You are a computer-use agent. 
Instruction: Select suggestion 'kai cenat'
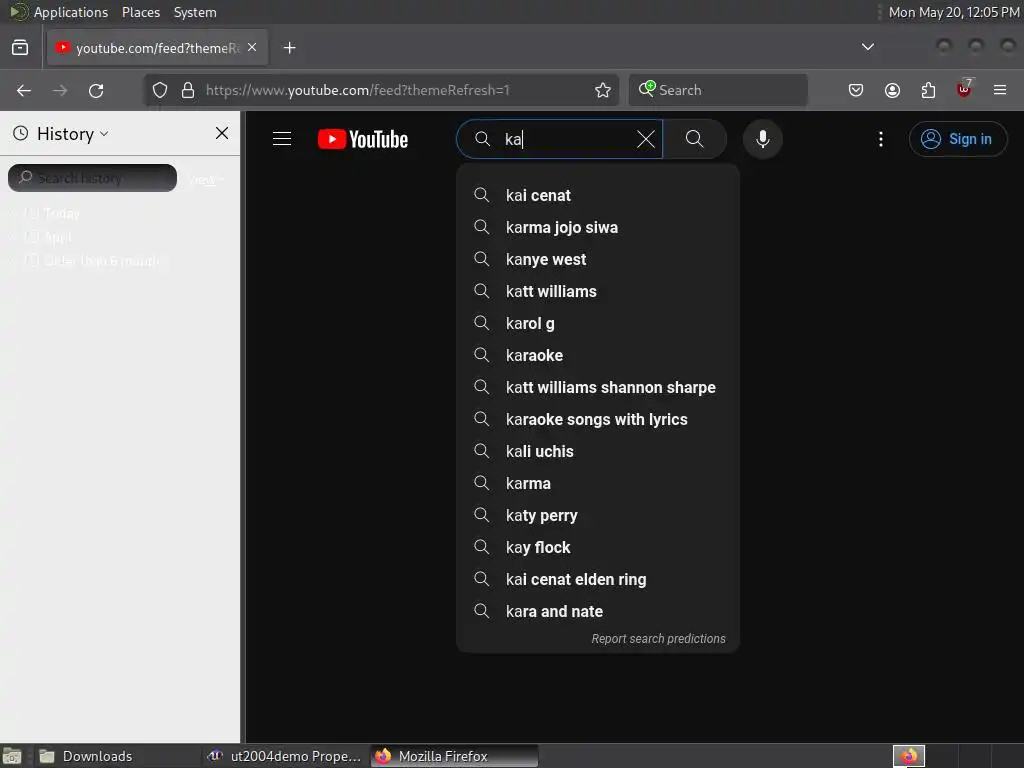[x=598, y=195]
